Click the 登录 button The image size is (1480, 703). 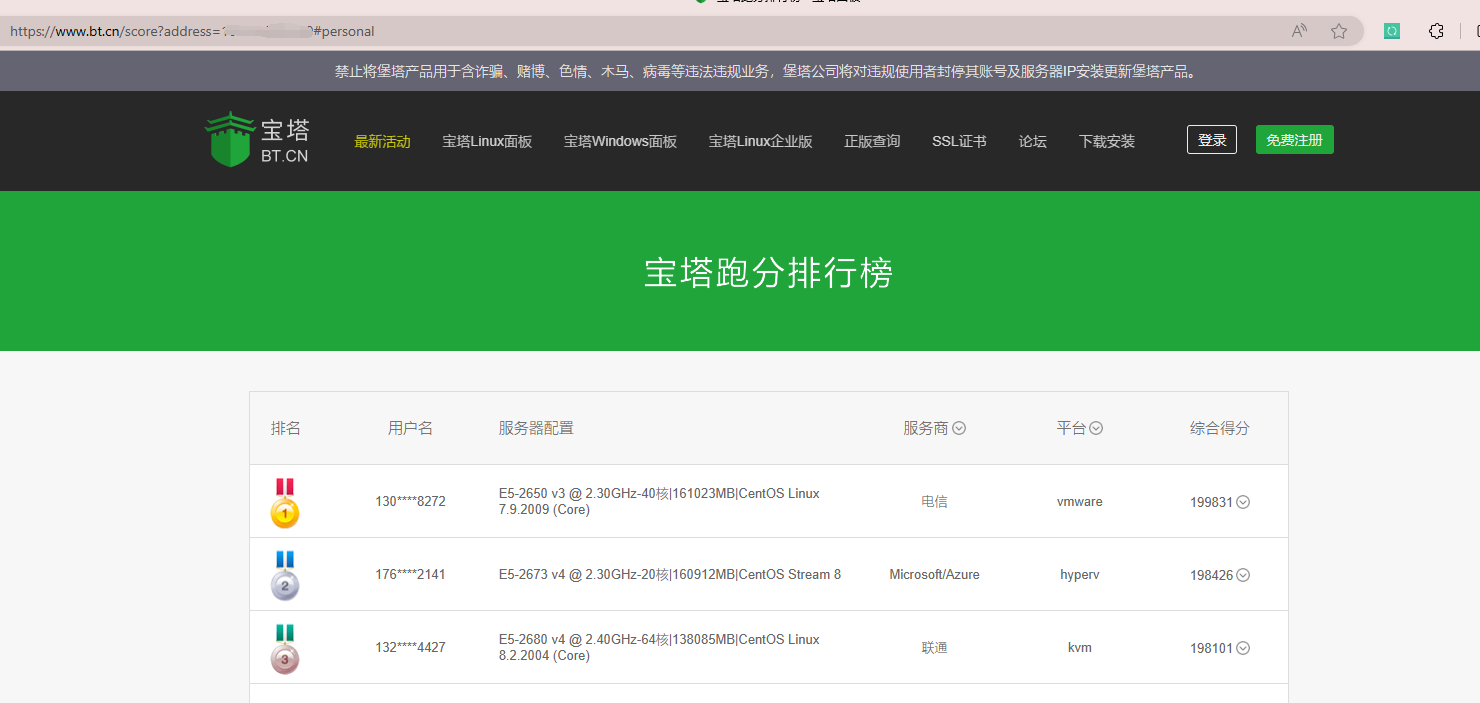point(1212,140)
